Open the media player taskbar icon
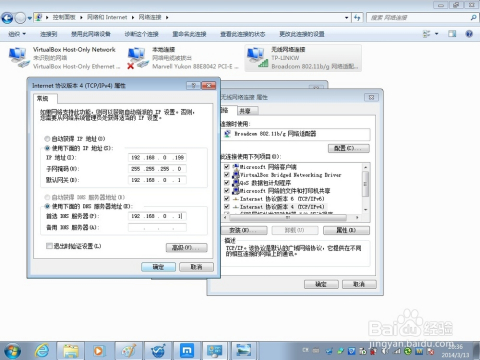Screen dimensions: 480x360 pyautogui.click(x=99, y=351)
